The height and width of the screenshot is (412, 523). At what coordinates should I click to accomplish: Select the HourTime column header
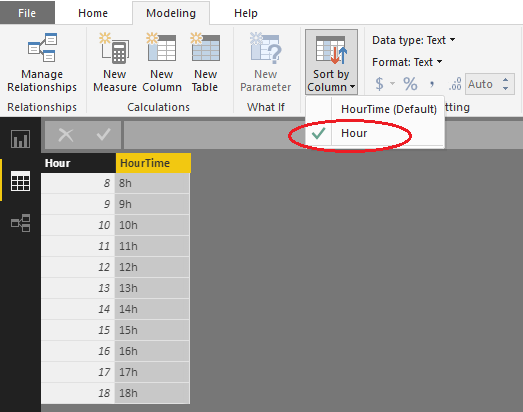coord(153,163)
